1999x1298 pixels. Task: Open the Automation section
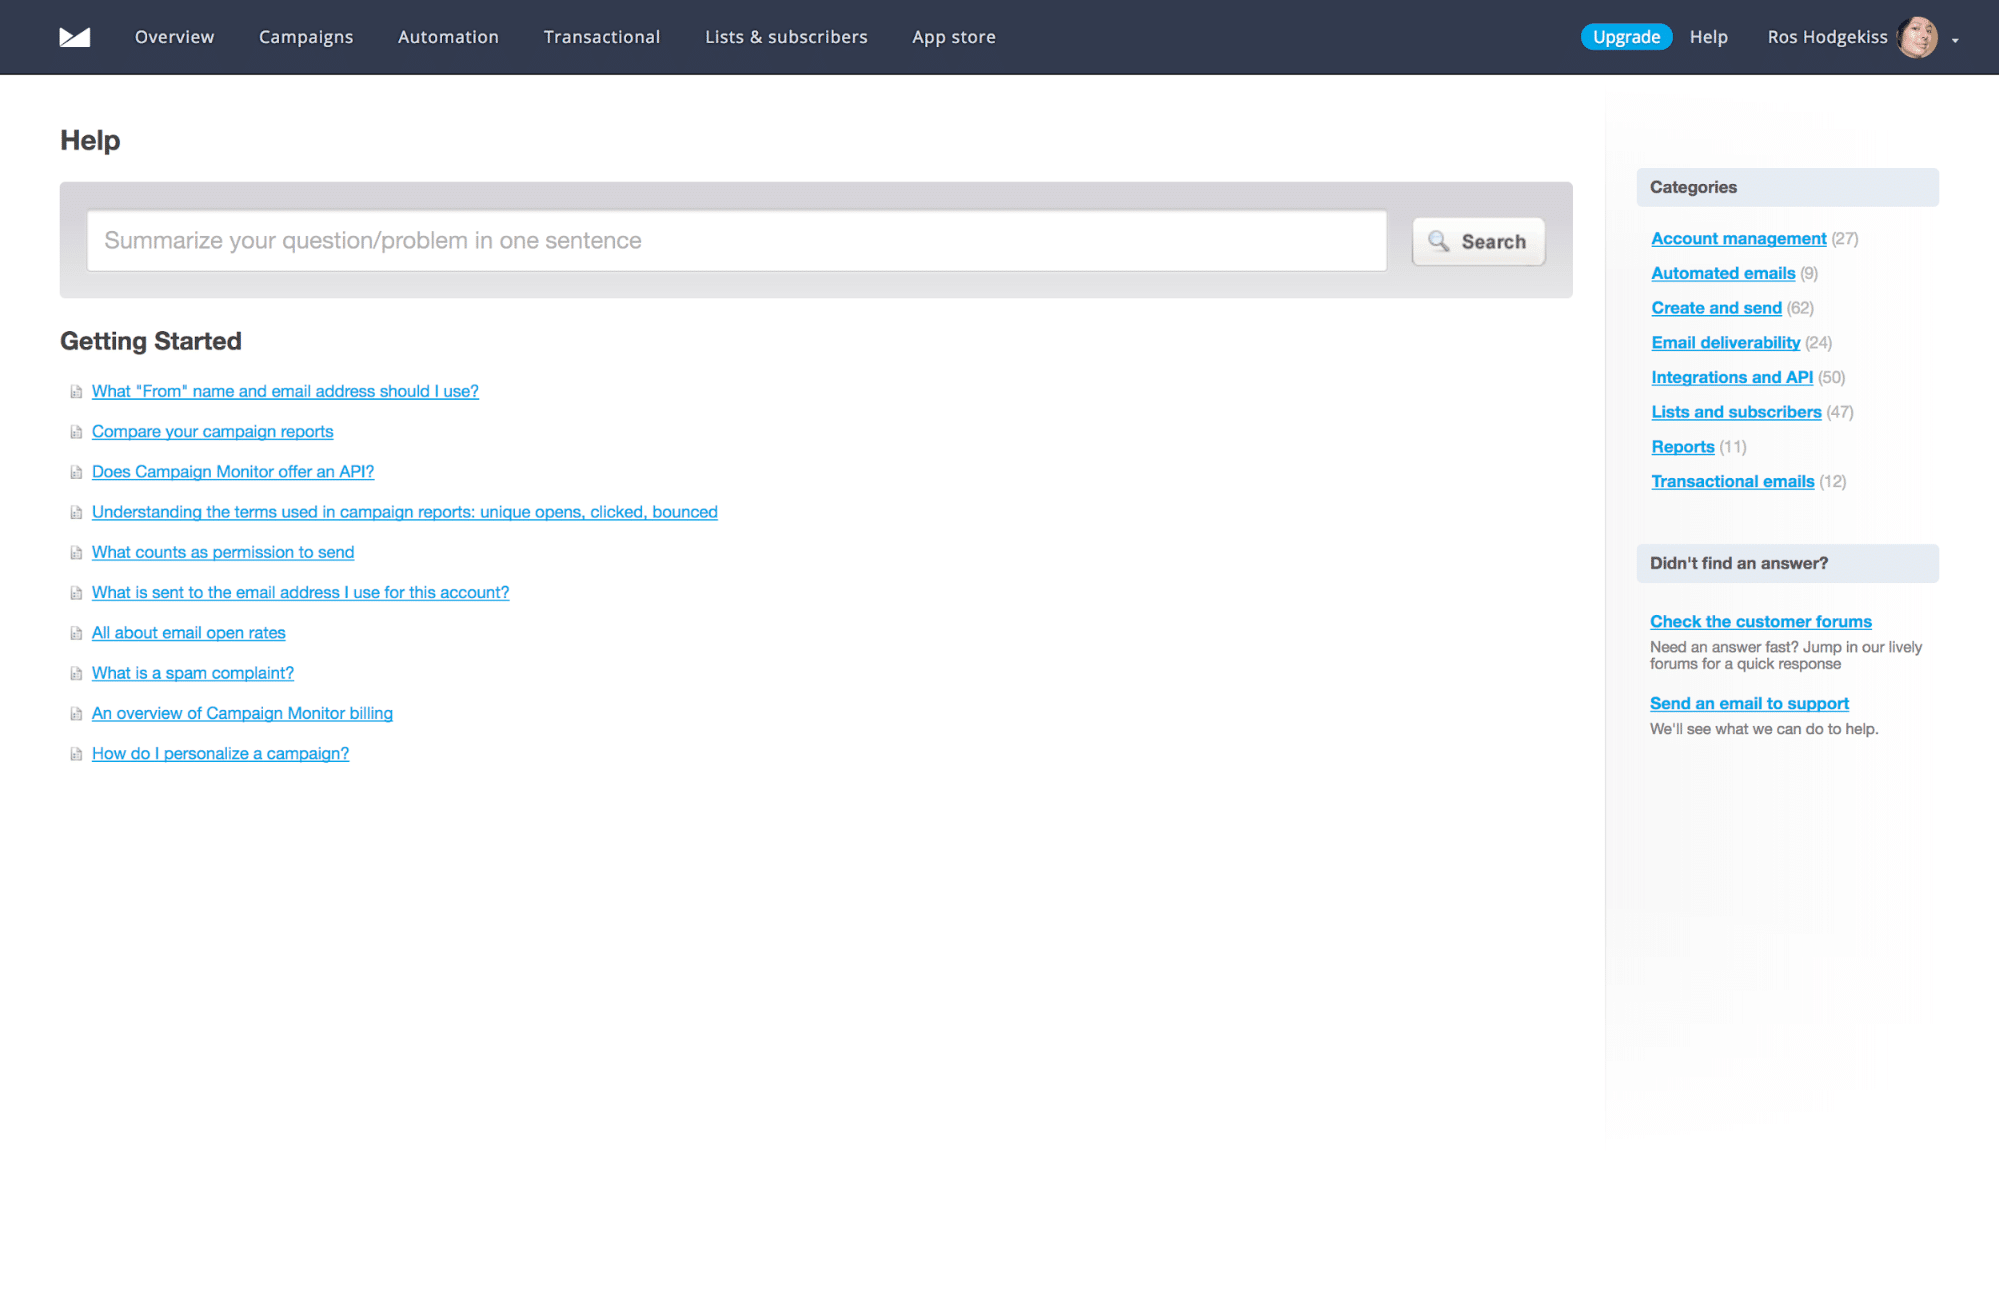[448, 37]
